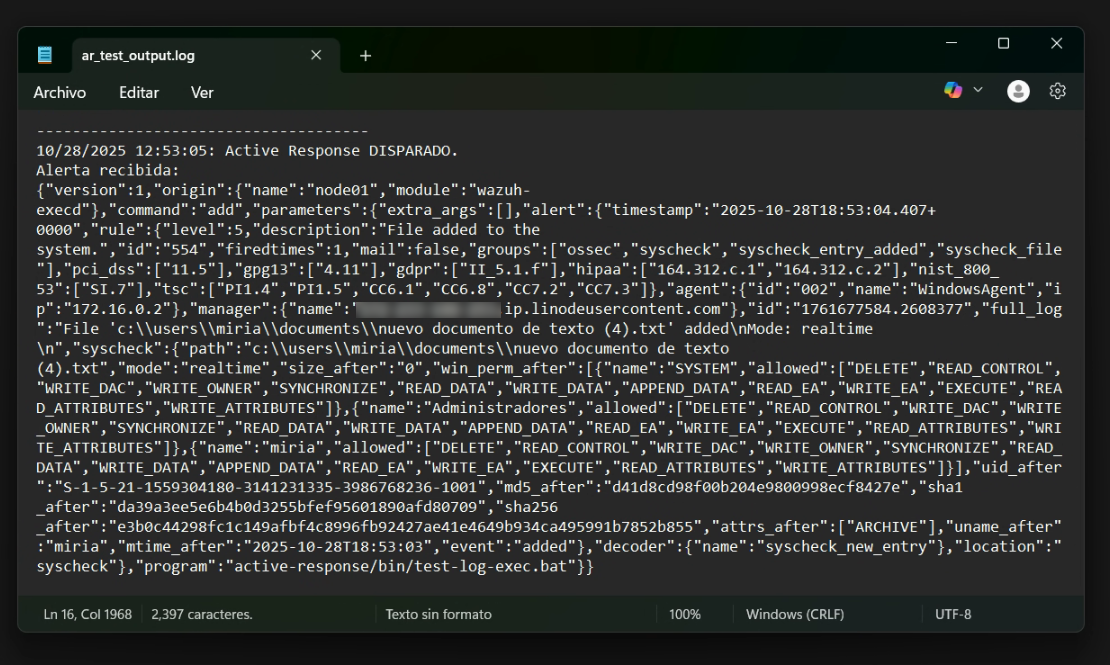Open the Copilot icon
This screenshot has height=665, width=1110.
[x=953, y=91]
